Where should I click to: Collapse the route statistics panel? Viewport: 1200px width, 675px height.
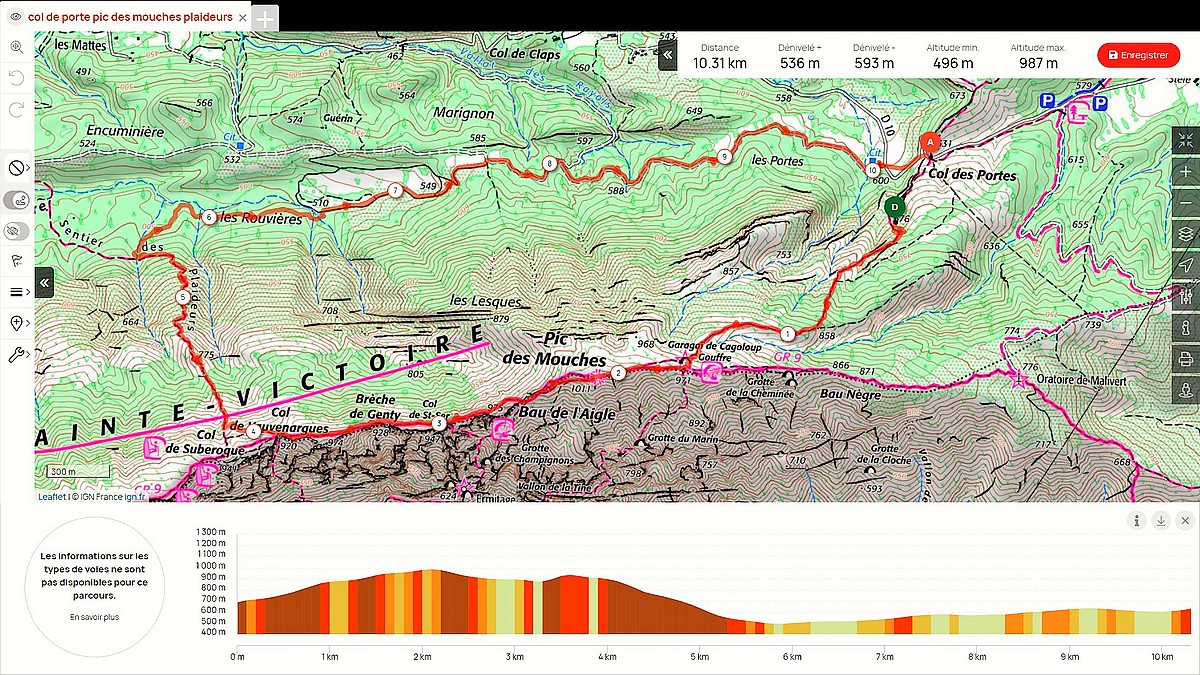668,56
